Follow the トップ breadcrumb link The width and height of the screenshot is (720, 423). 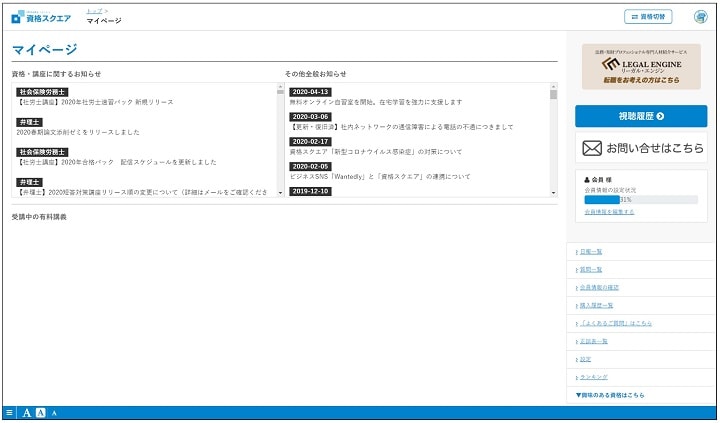click(x=94, y=11)
